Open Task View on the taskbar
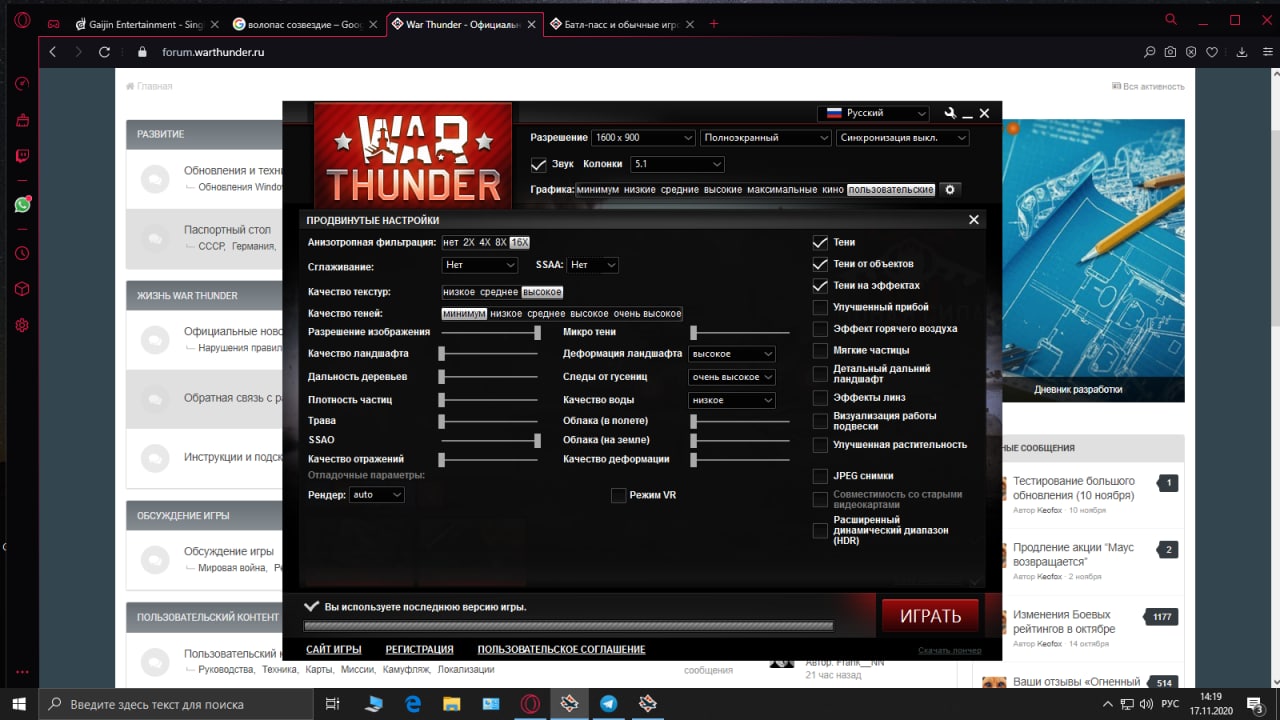 click(x=333, y=704)
